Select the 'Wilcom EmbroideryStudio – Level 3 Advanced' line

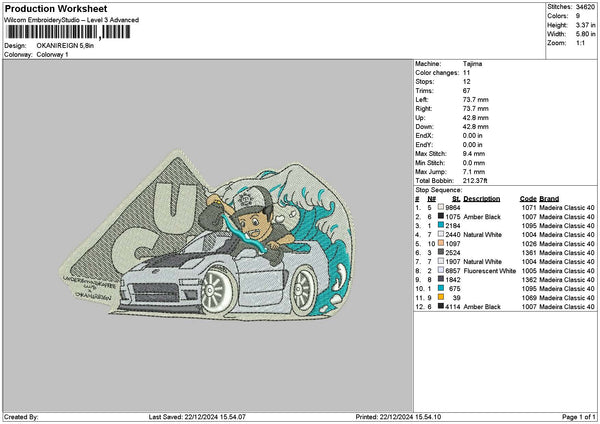(72, 20)
